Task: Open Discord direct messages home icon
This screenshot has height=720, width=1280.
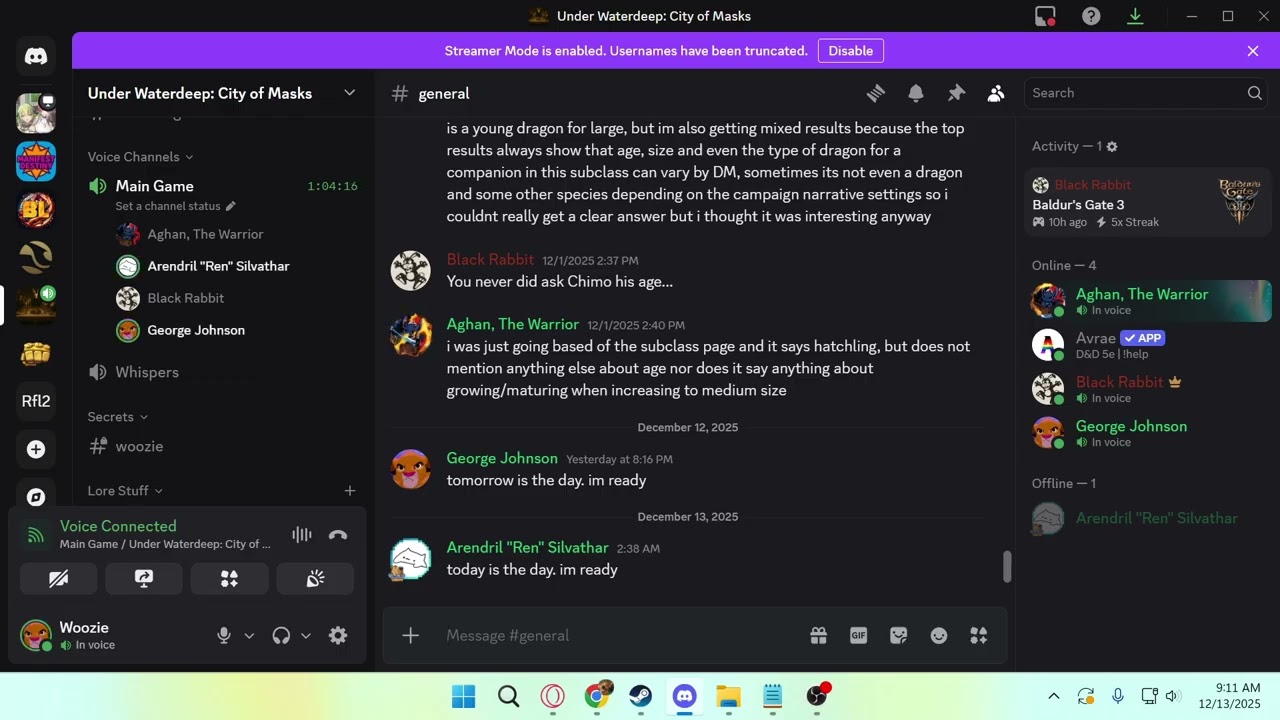Action: tap(36, 56)
